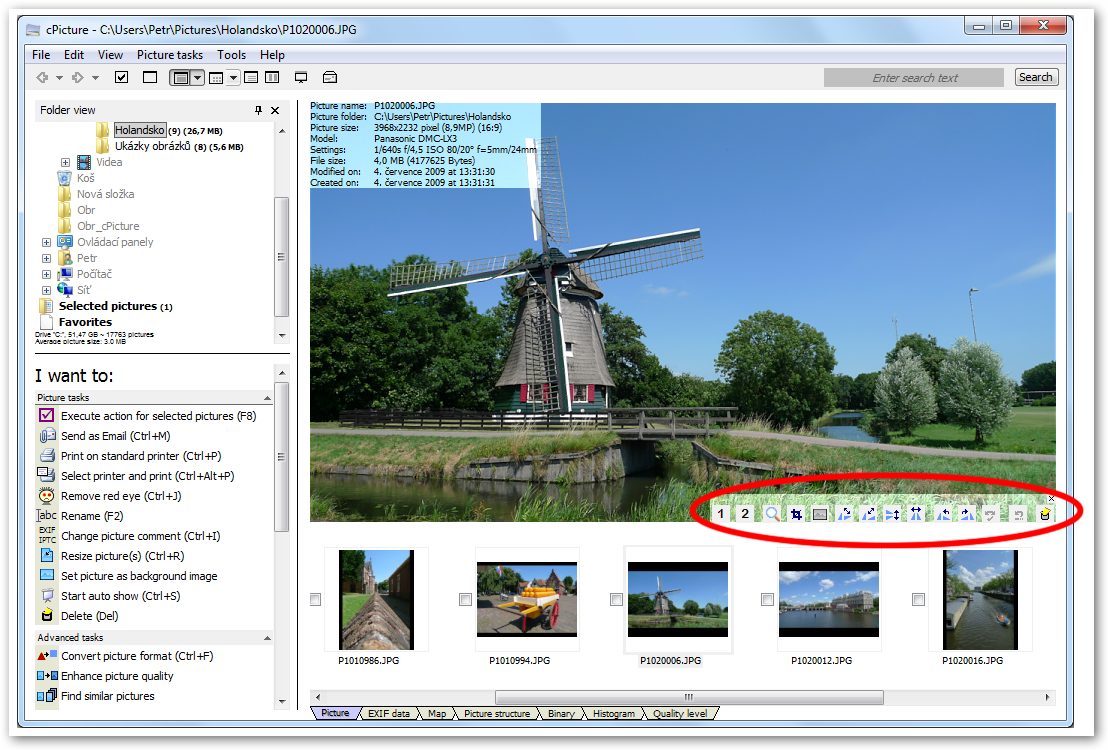The height and width of the screenshot is (750, 1108).
Task: Click 'Convert picture format (Ctrl+F)' task
Action: point(136,656)
